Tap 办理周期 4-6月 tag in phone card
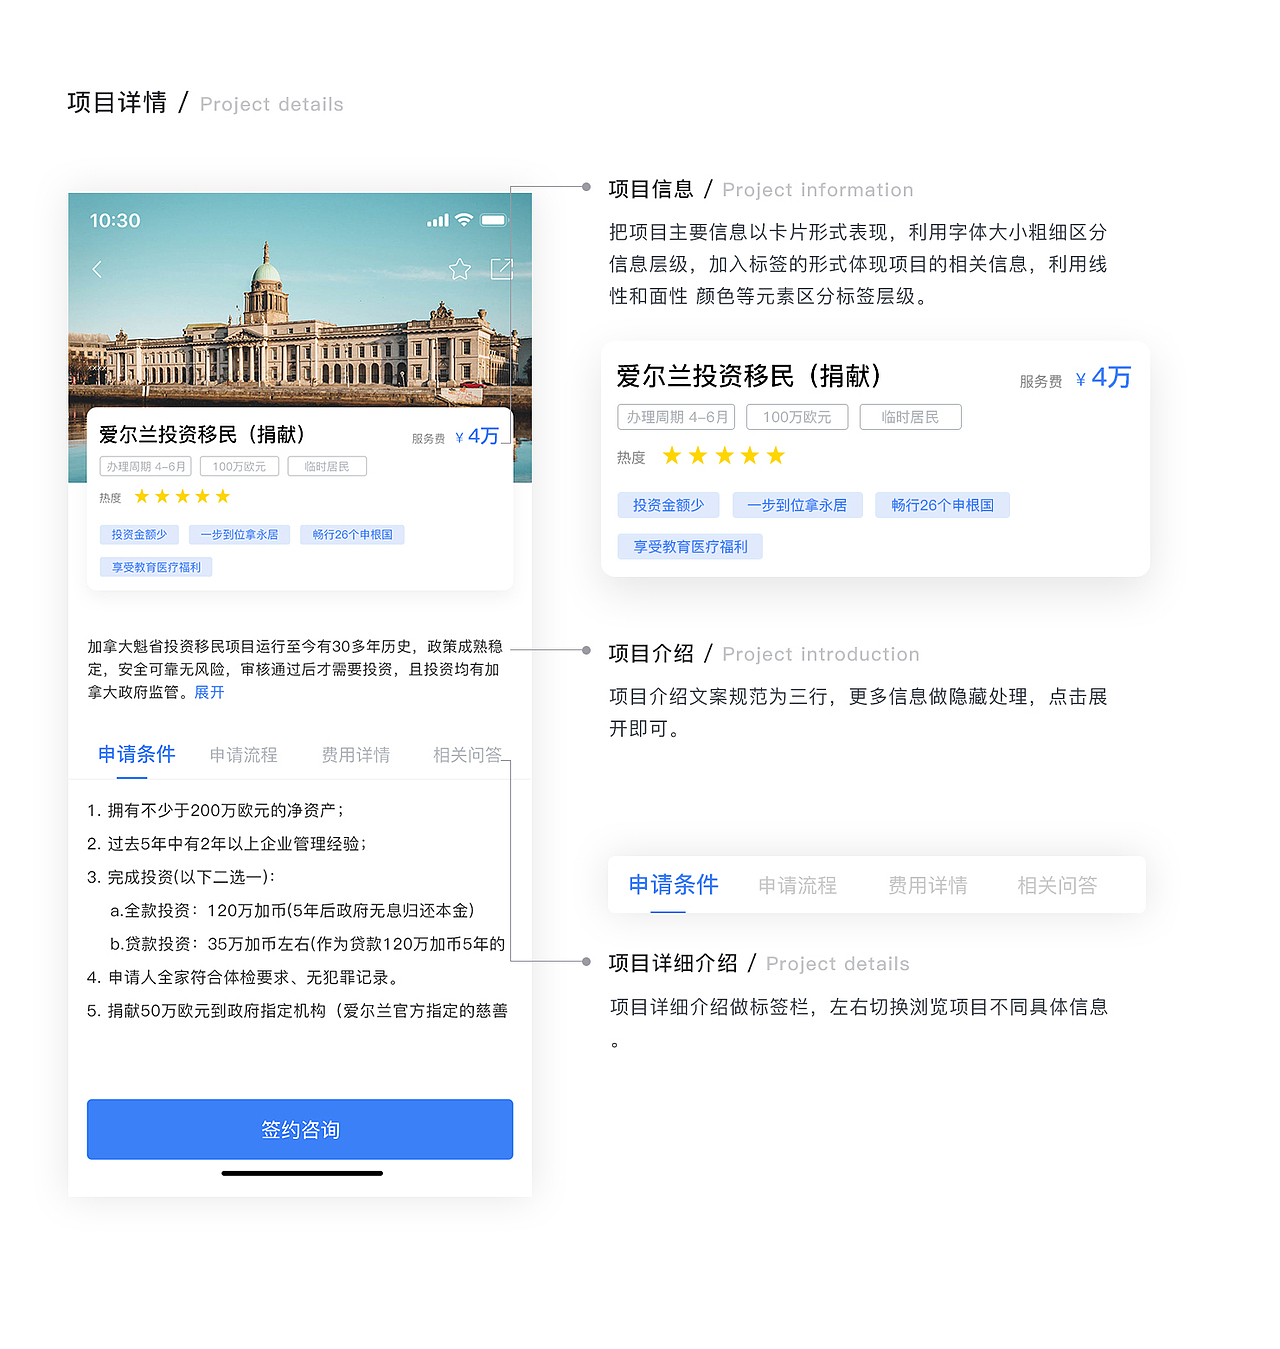Screen dimensions: 1280x1349 click(x=146, y=467)
